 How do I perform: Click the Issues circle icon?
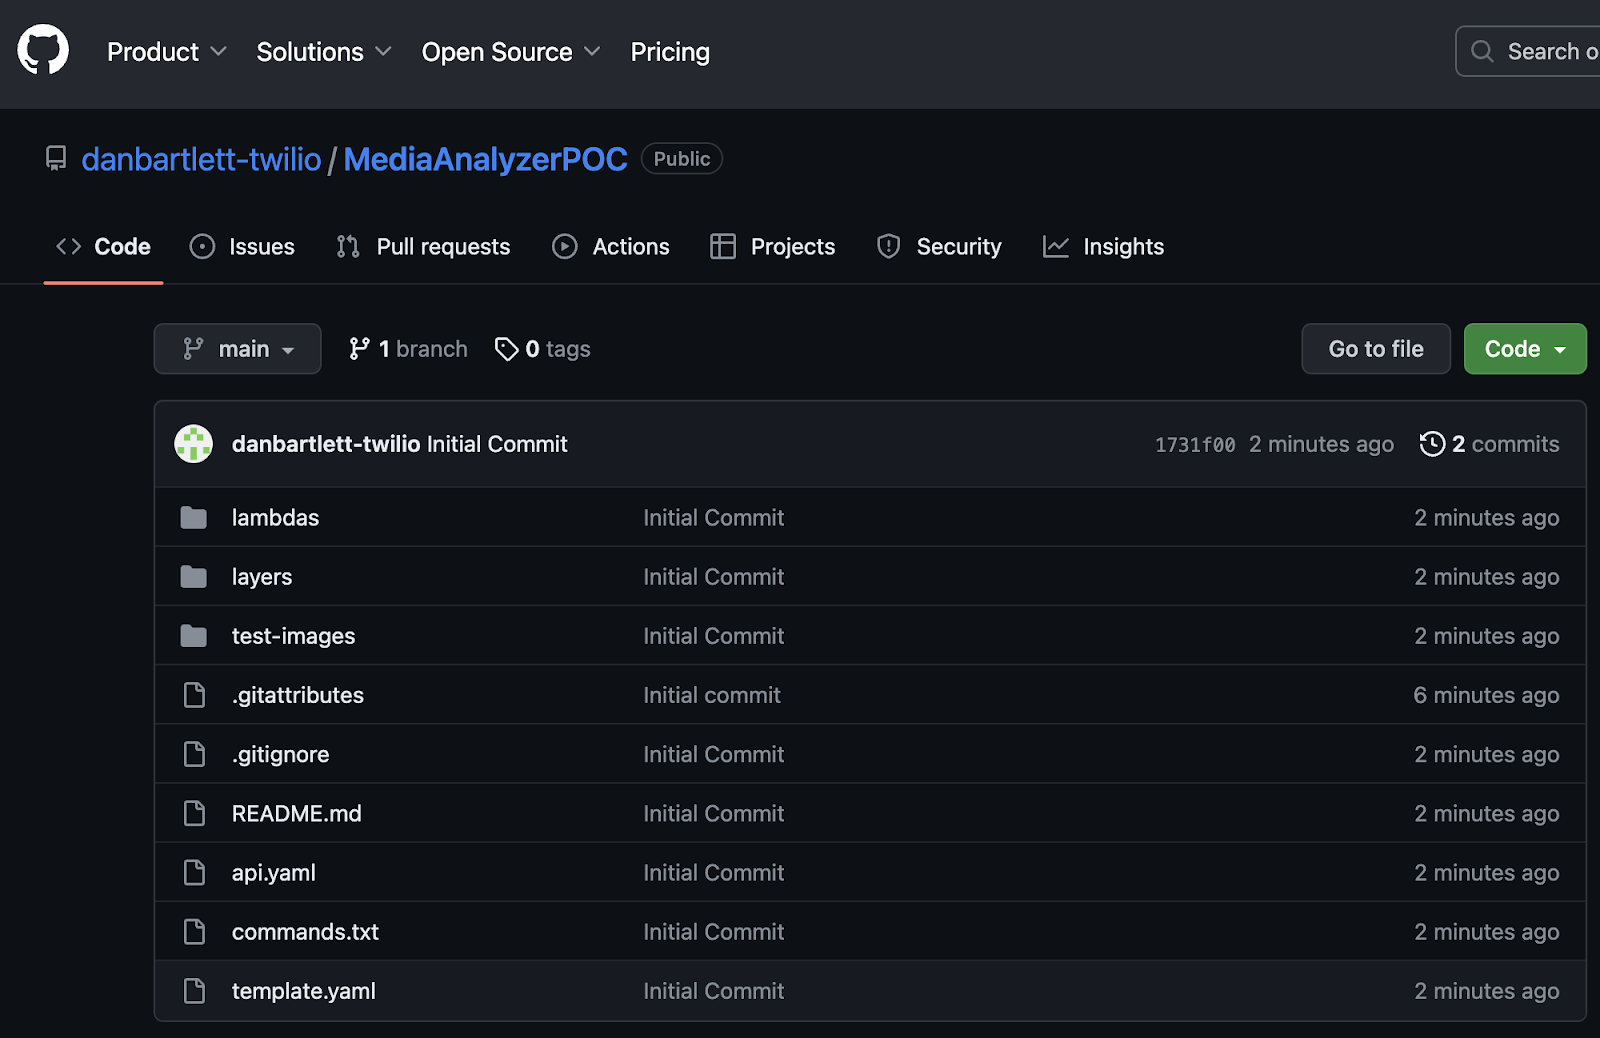202,246
